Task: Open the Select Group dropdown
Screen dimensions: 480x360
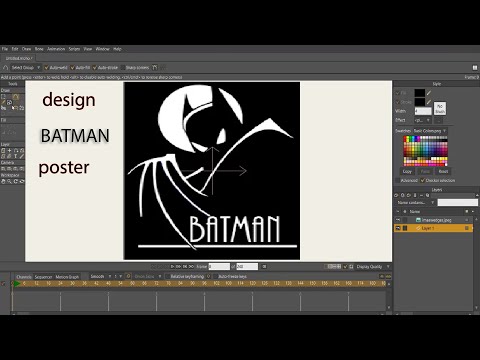Action: point(25,68)
